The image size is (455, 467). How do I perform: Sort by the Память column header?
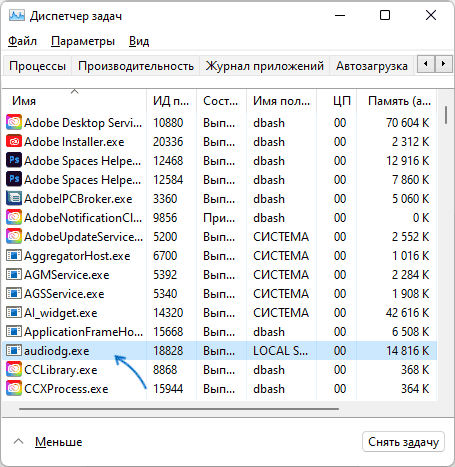pyautogui.click(x=396, y=101)
